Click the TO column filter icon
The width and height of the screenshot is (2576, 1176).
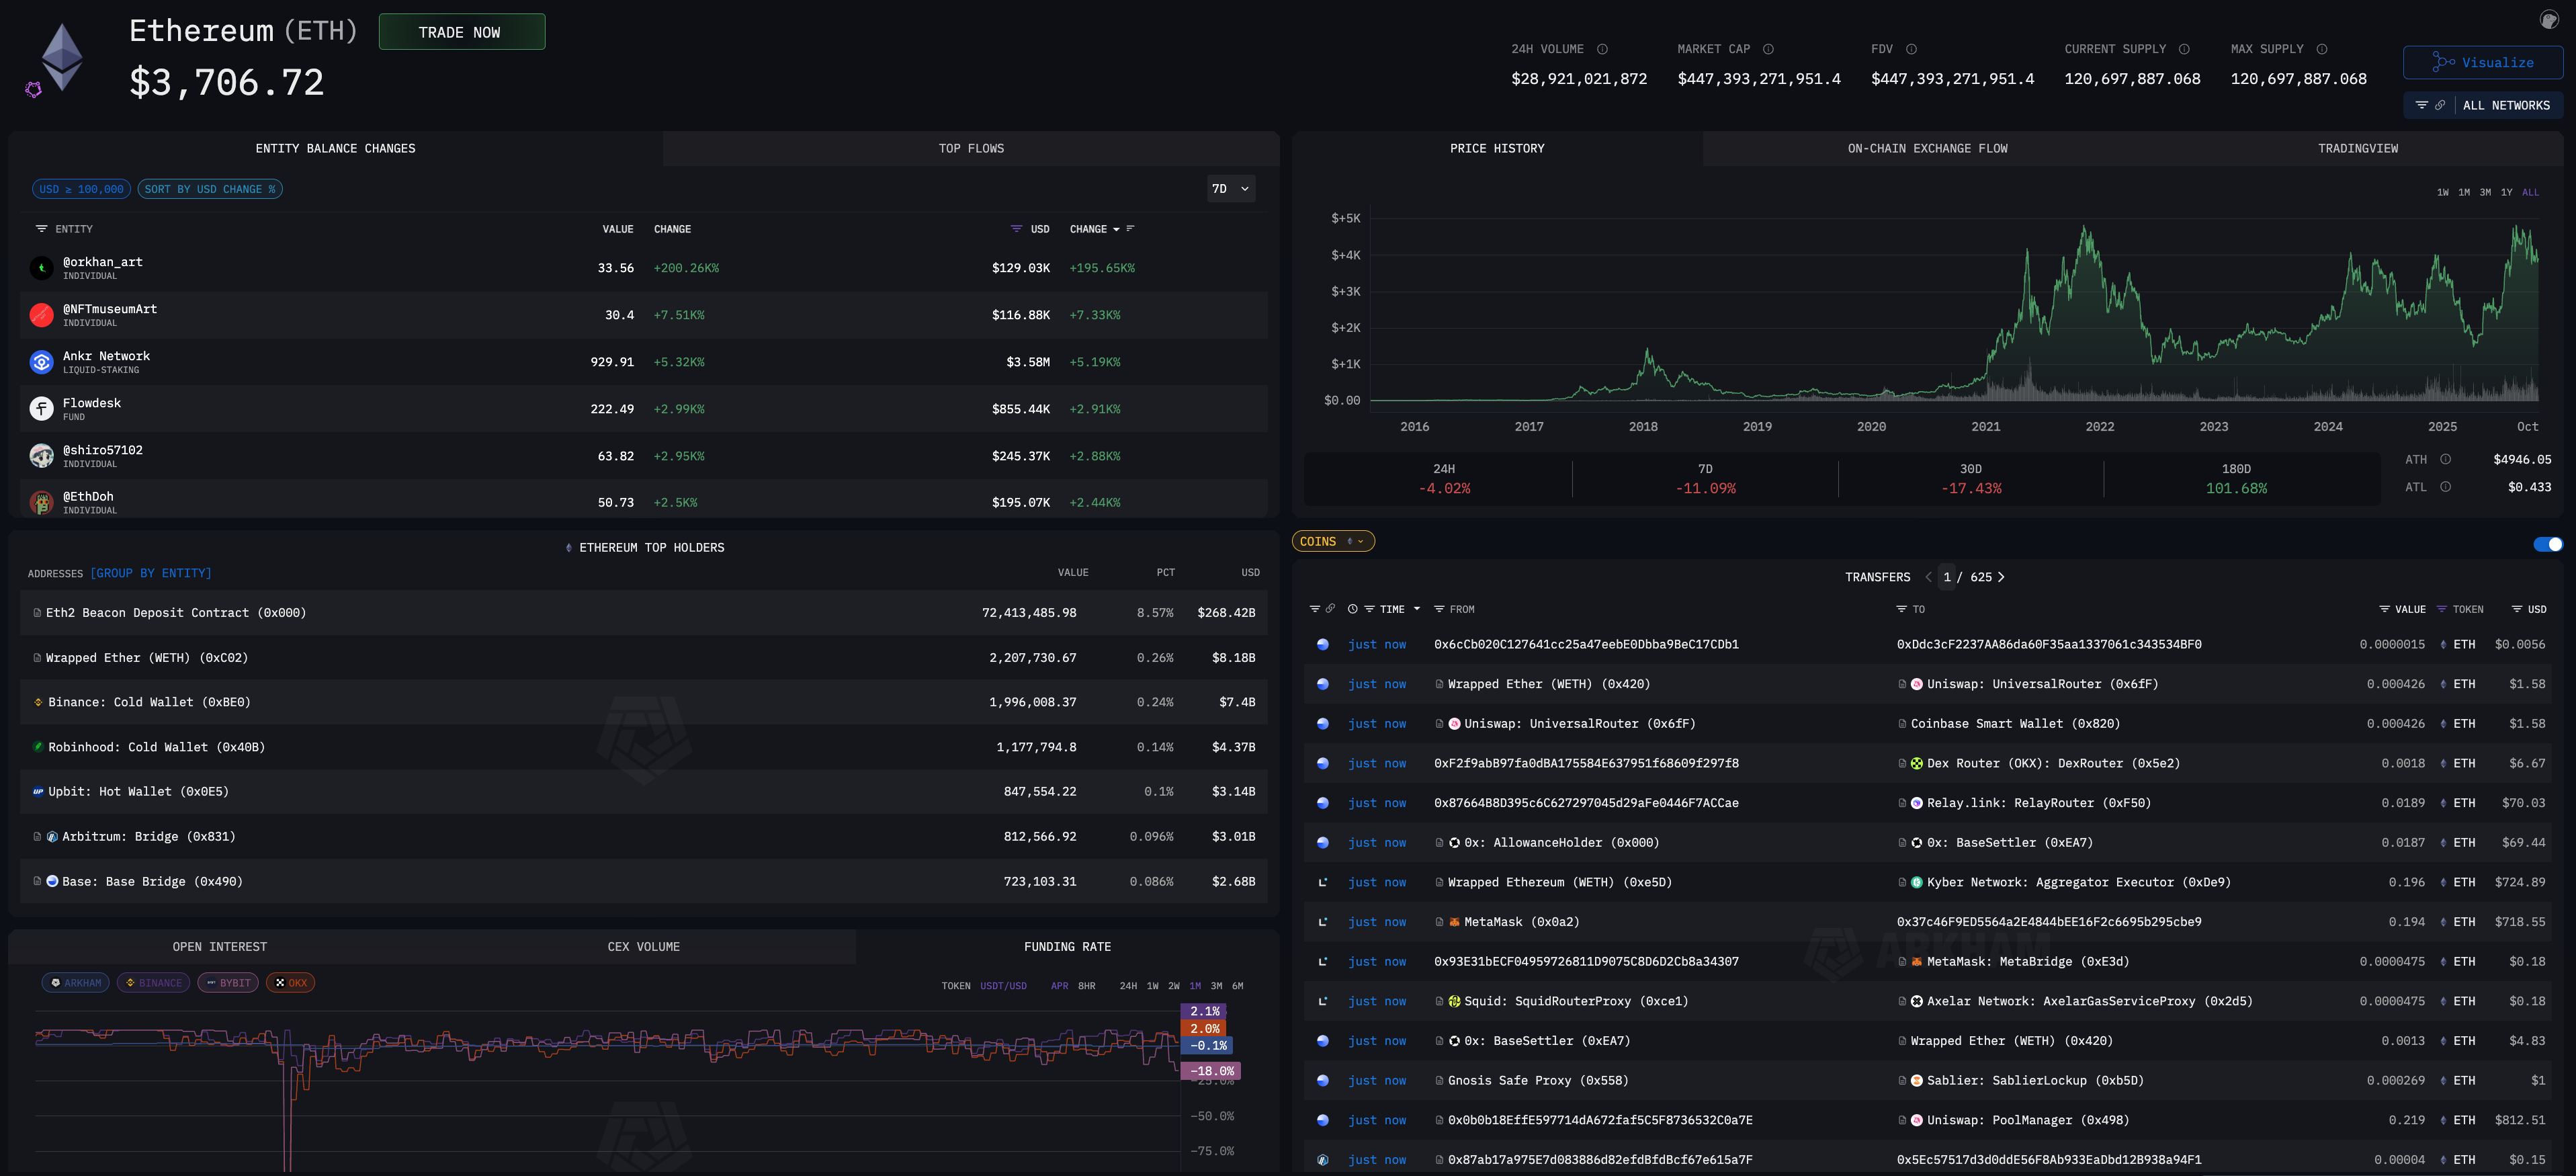coord(1901,609)
